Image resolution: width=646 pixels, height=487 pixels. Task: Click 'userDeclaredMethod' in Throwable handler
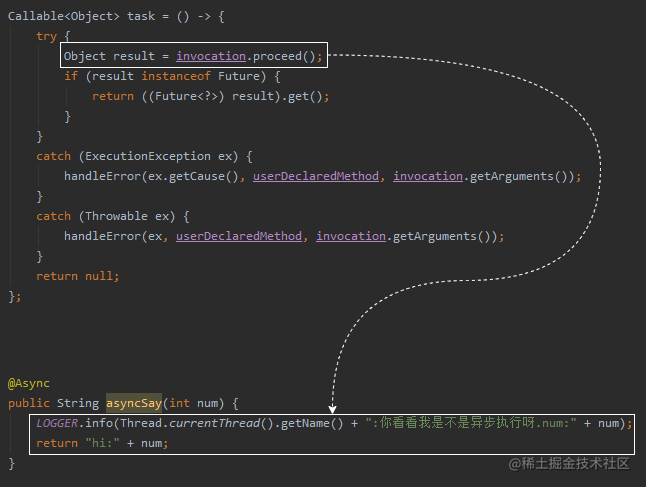click(x=239, y=236)
